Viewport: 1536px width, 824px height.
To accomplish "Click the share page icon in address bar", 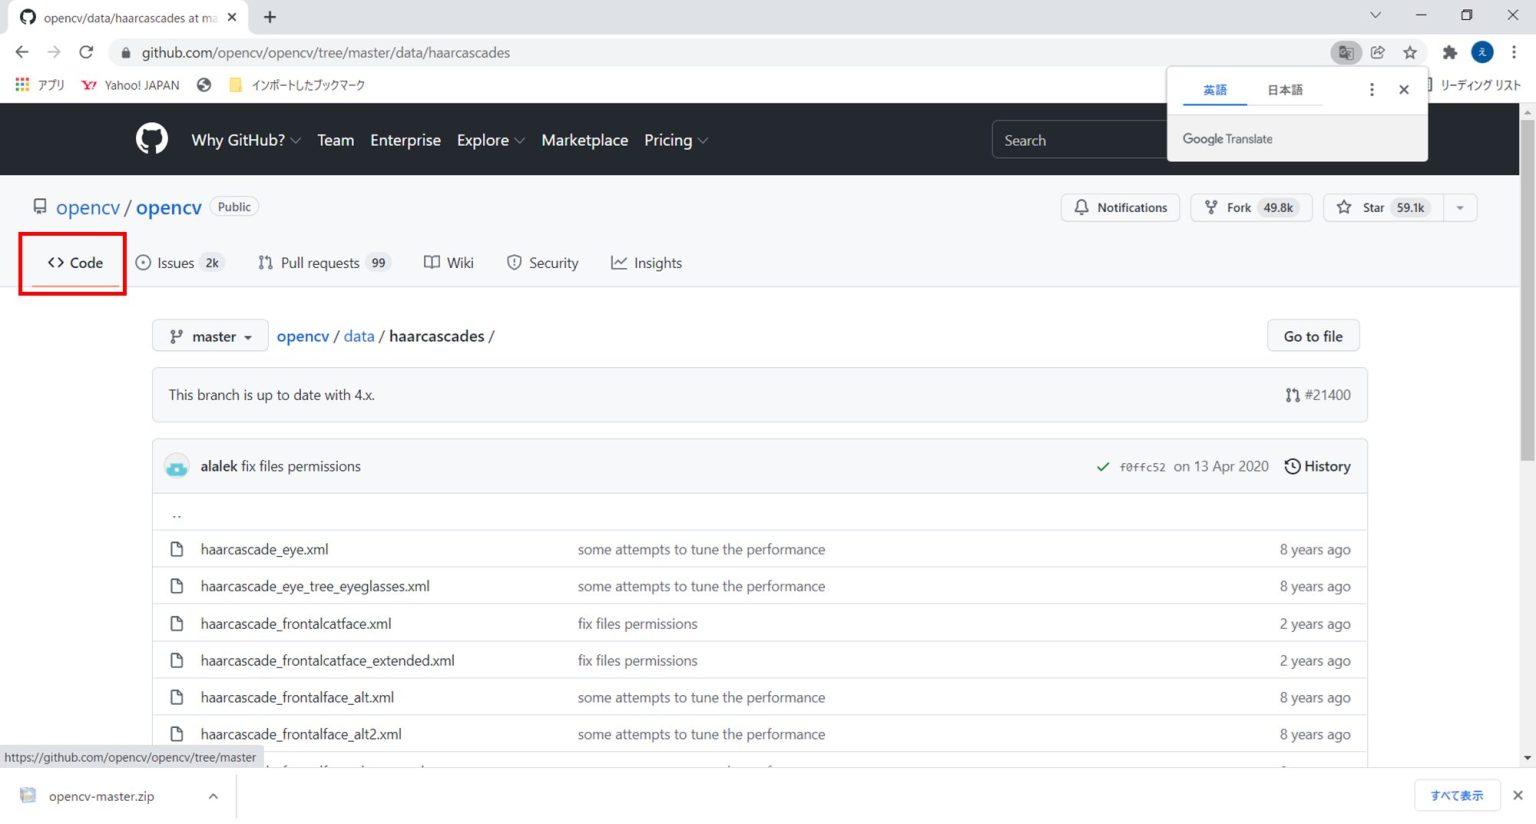I will point(1378,53).
